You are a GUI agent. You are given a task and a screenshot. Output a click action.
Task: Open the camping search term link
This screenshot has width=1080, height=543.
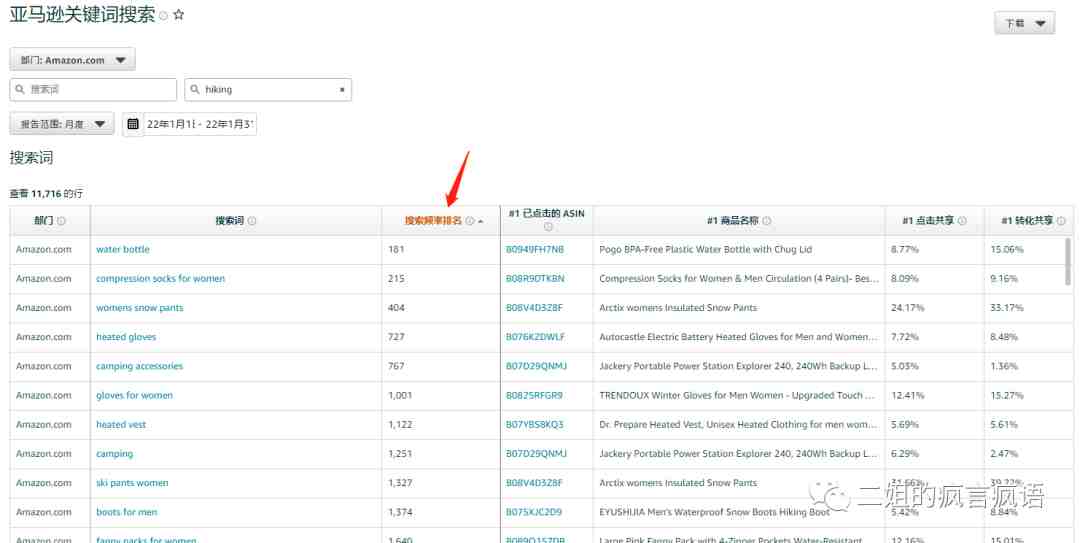pos(114,454)
